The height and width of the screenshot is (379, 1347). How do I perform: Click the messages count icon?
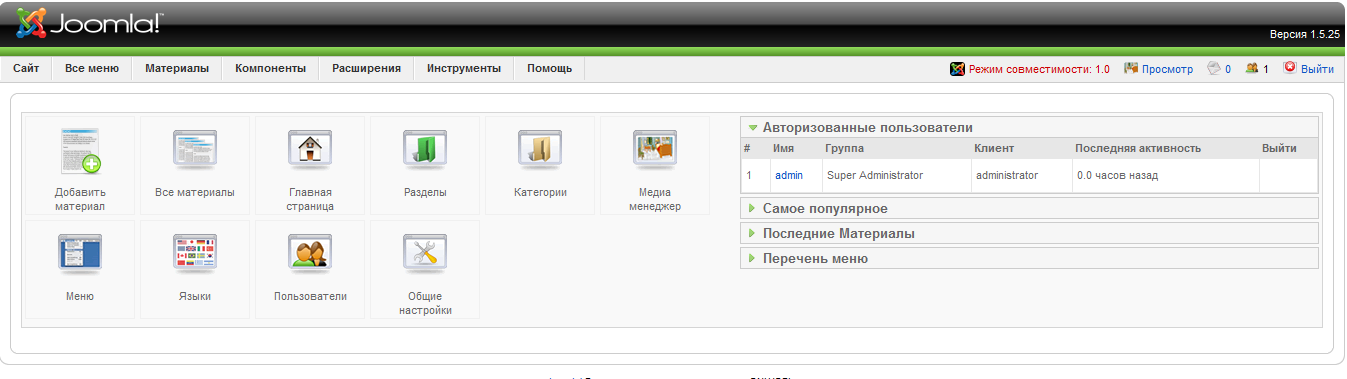click(1214, 69)
